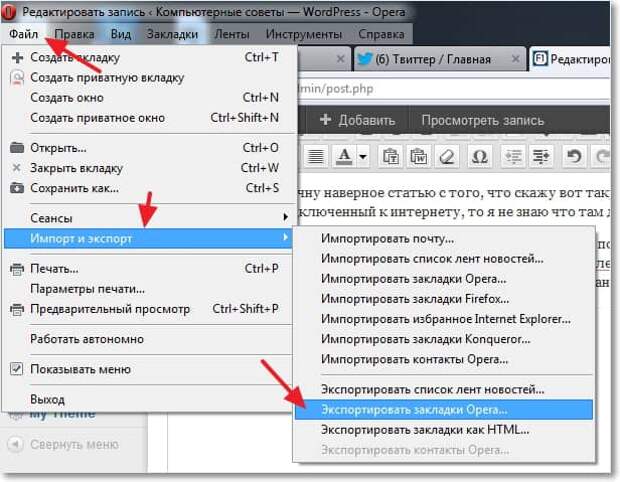This screenshot has height=482, width=620.
Task: Switch to the Редактировать tab
Action: pyautogui.click(x=569, y=59)
